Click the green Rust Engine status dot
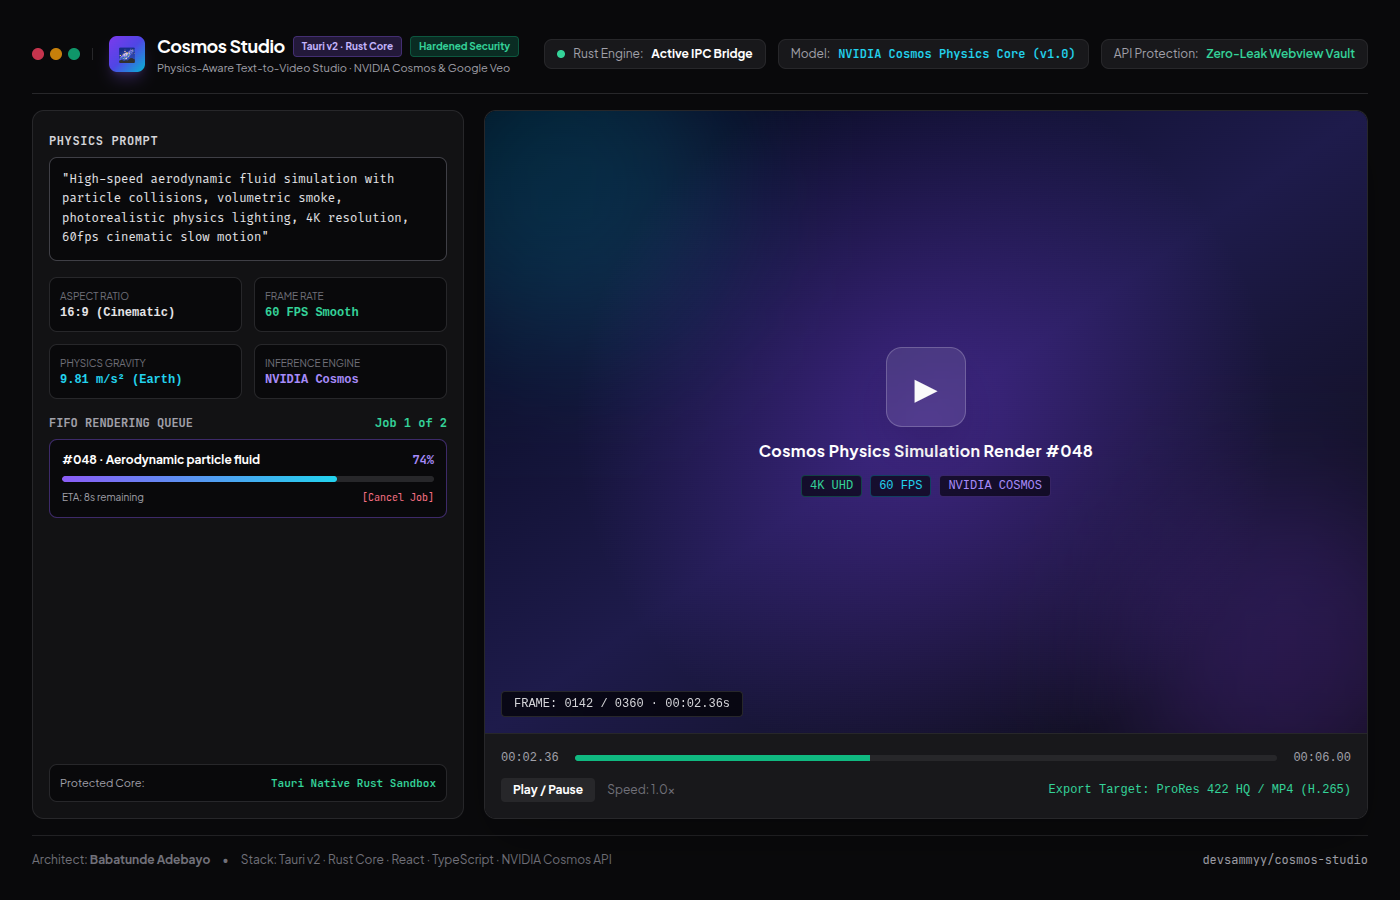This screenshot has width=1400, height=900. 561,54
